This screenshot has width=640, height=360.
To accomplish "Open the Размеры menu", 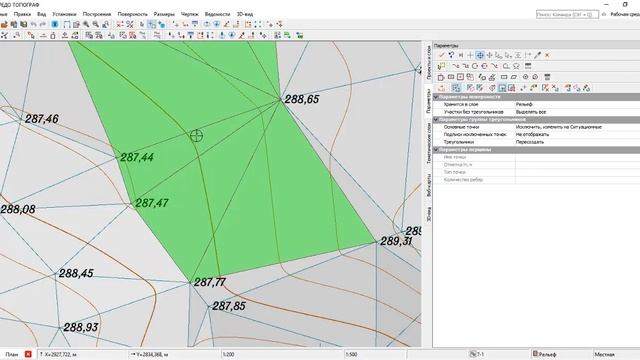I will pos(164,14).
